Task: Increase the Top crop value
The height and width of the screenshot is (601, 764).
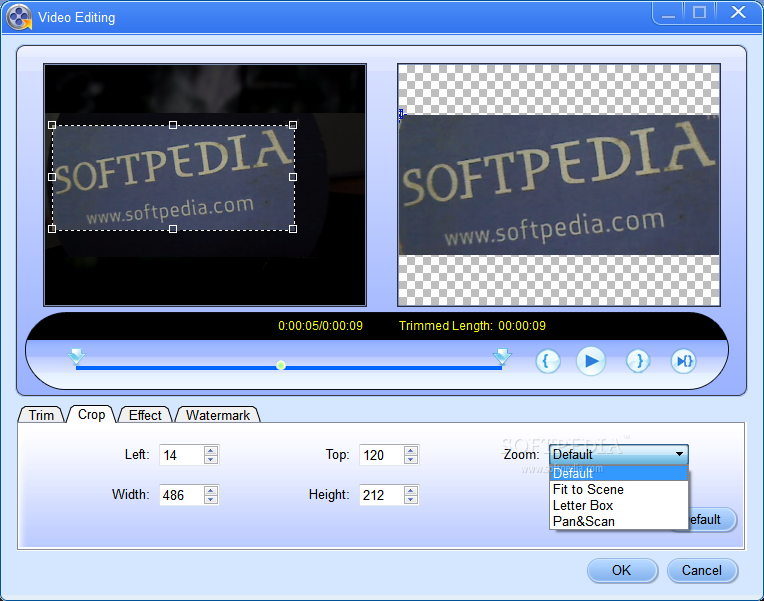Action: pyautogui.click(x=411, y=450)
